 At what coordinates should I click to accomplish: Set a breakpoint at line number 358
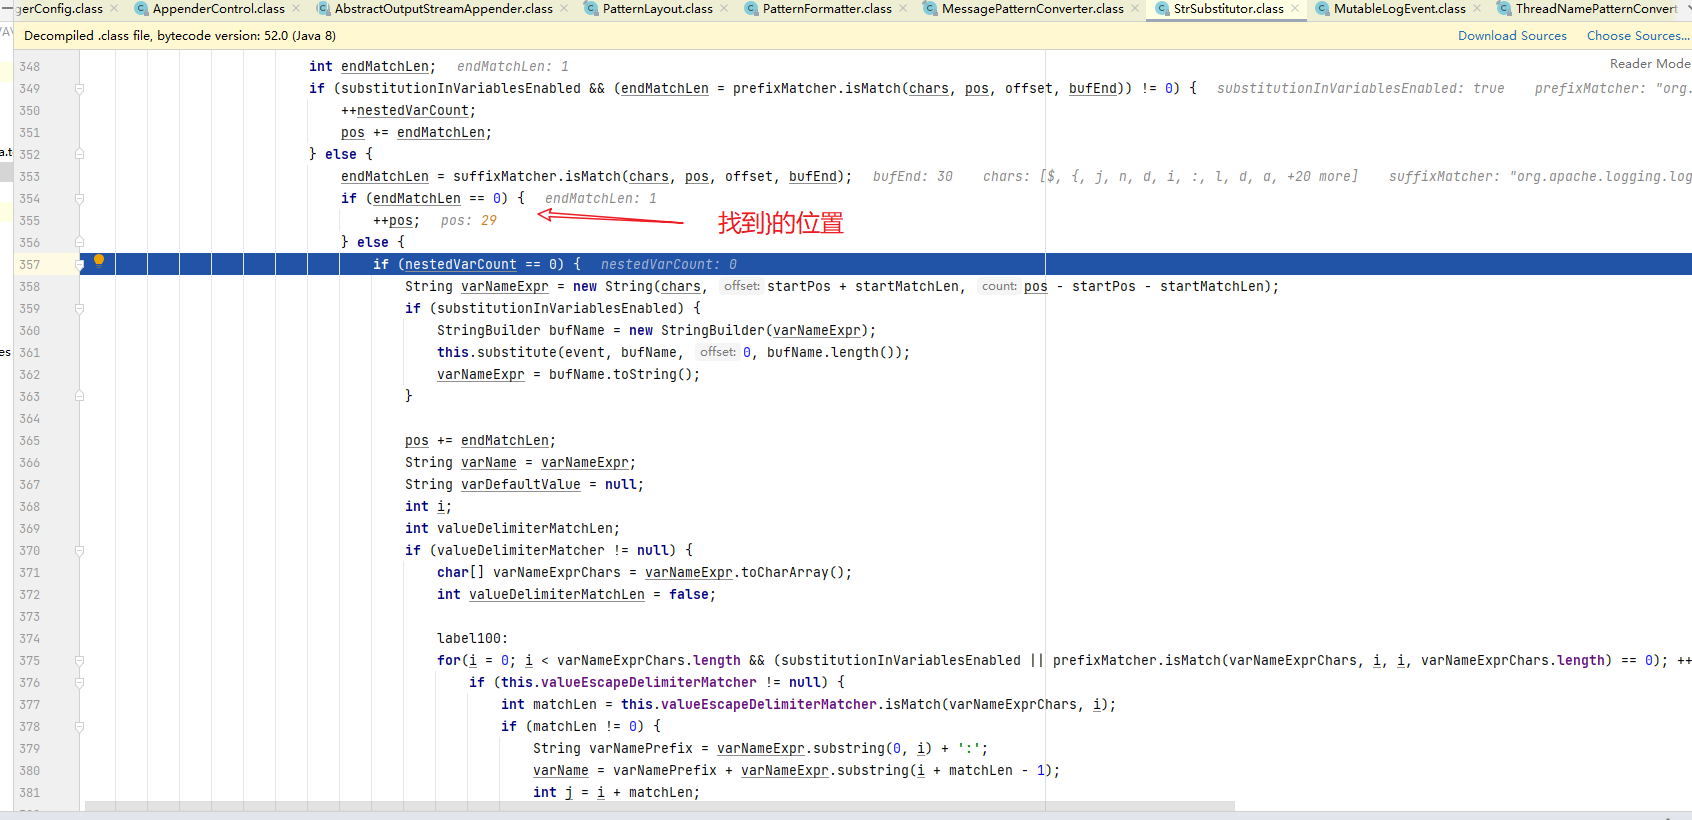30,287
